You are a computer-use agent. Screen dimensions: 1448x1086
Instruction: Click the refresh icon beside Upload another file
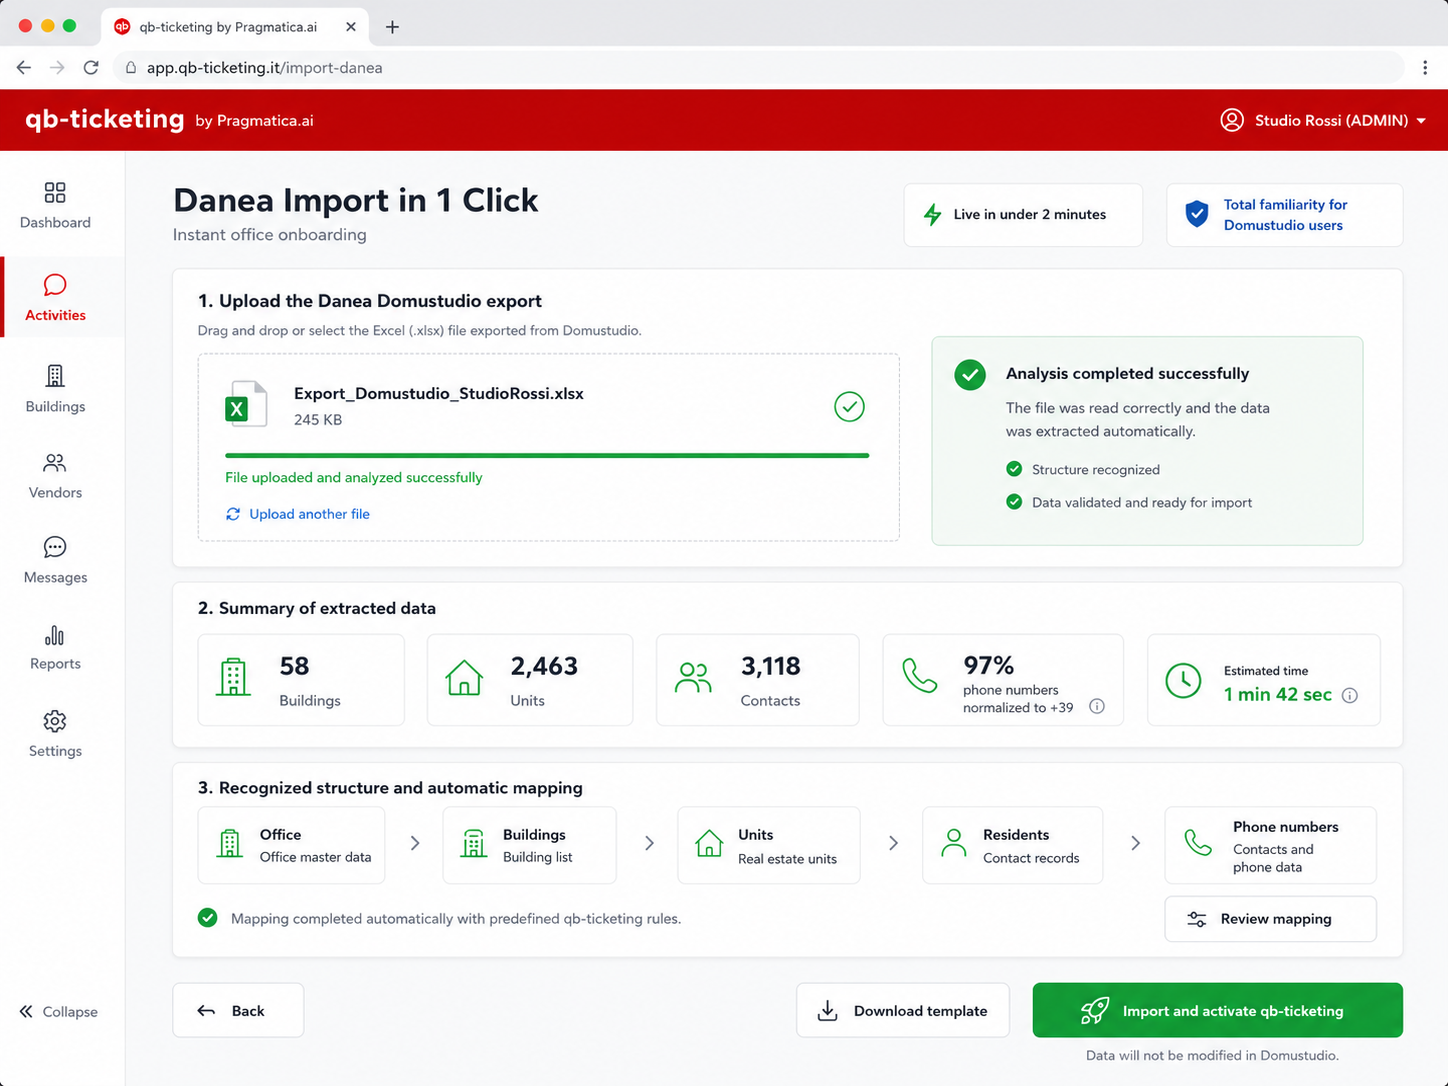coord(233,514)
